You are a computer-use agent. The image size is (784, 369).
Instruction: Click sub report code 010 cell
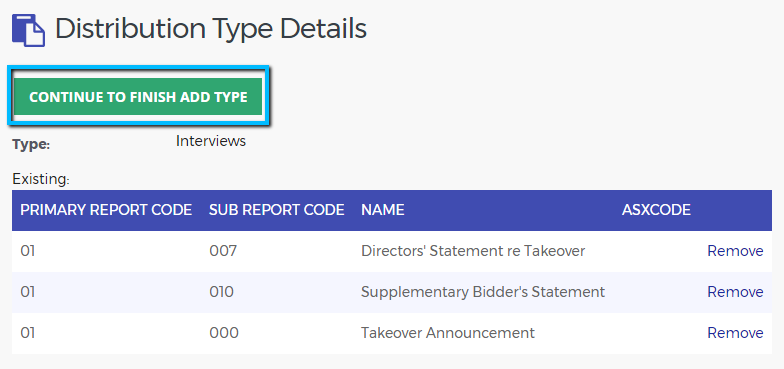tap(222, 292)
